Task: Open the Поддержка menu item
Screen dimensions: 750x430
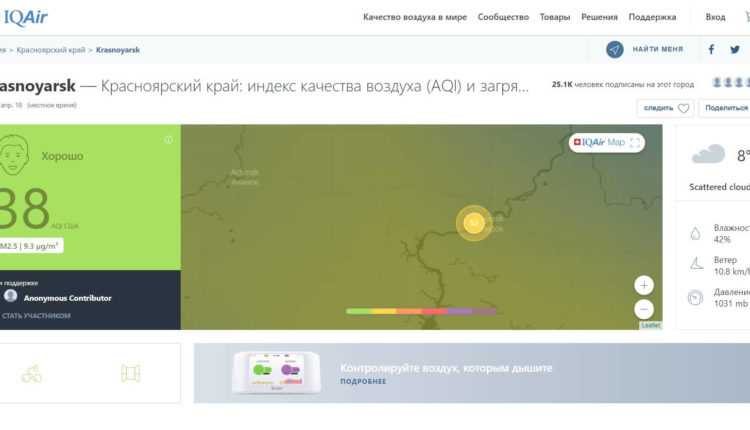Action: click(652, 17)
